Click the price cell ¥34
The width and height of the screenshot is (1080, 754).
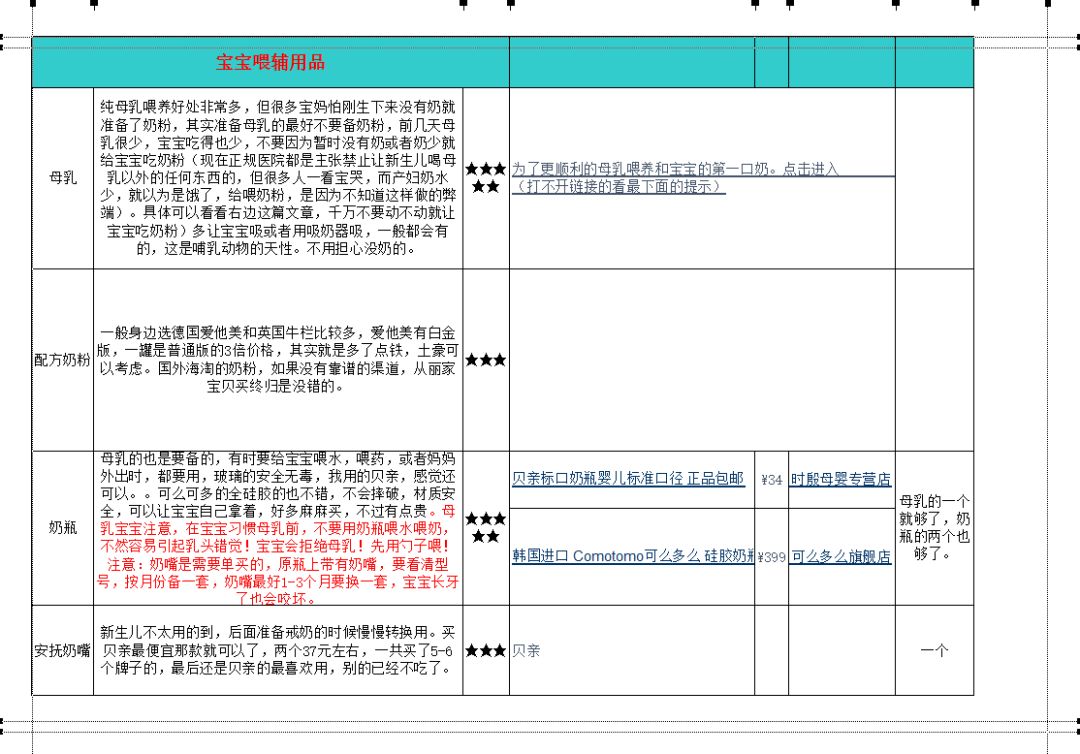click(x=771, y=480)
